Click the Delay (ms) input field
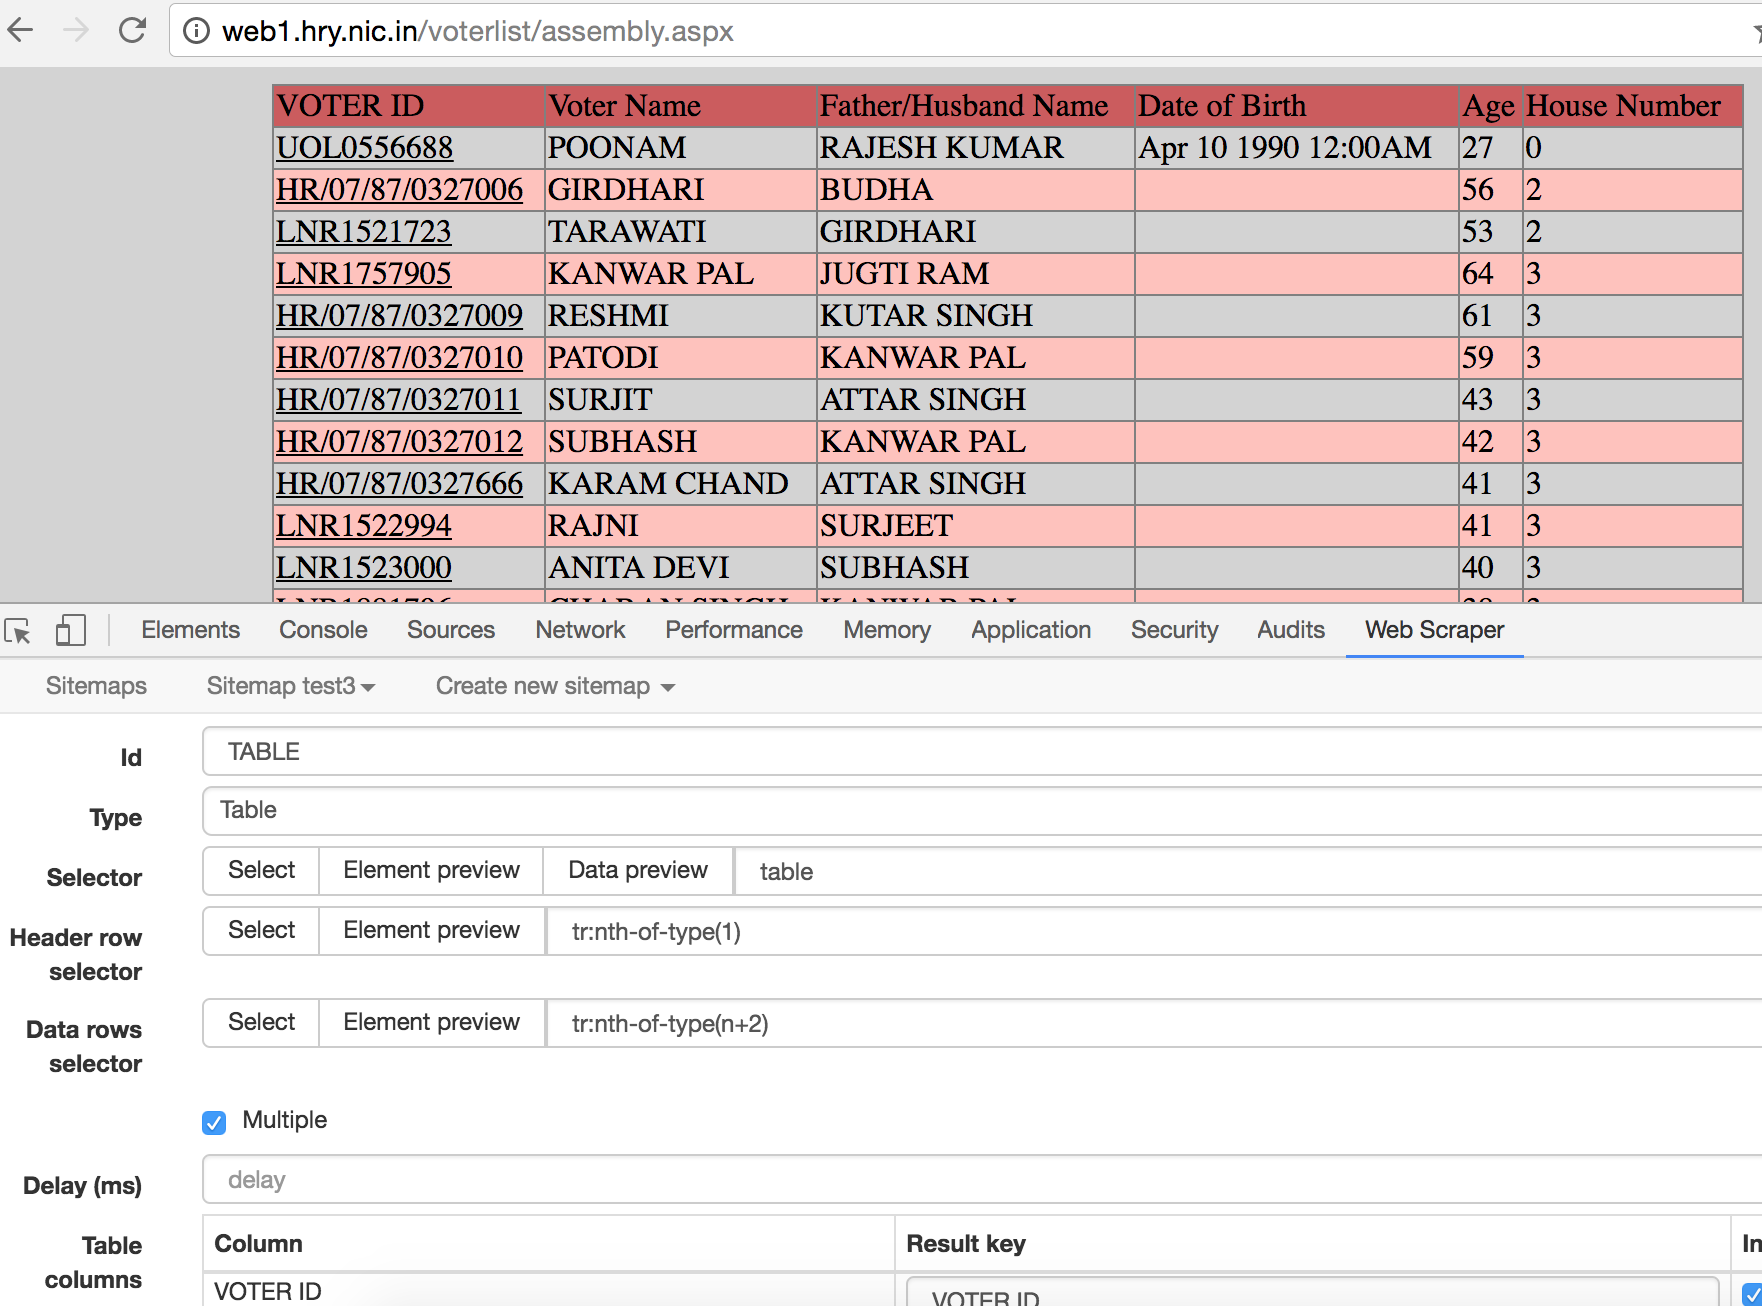1762x1306 pixels. click(980, 1180)
